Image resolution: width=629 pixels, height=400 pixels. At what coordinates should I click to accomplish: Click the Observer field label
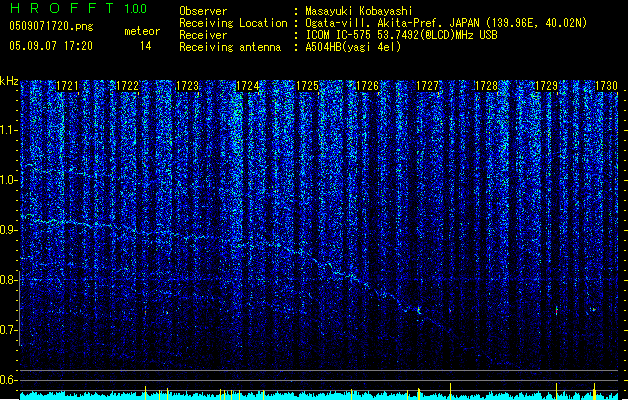pyautogui.click(x=203, y=11)
